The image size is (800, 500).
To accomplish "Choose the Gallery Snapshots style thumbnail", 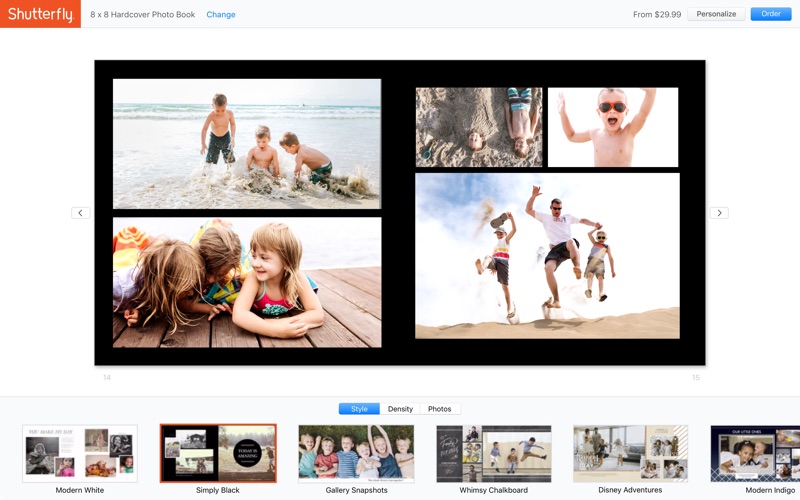I will click(356, 453).
